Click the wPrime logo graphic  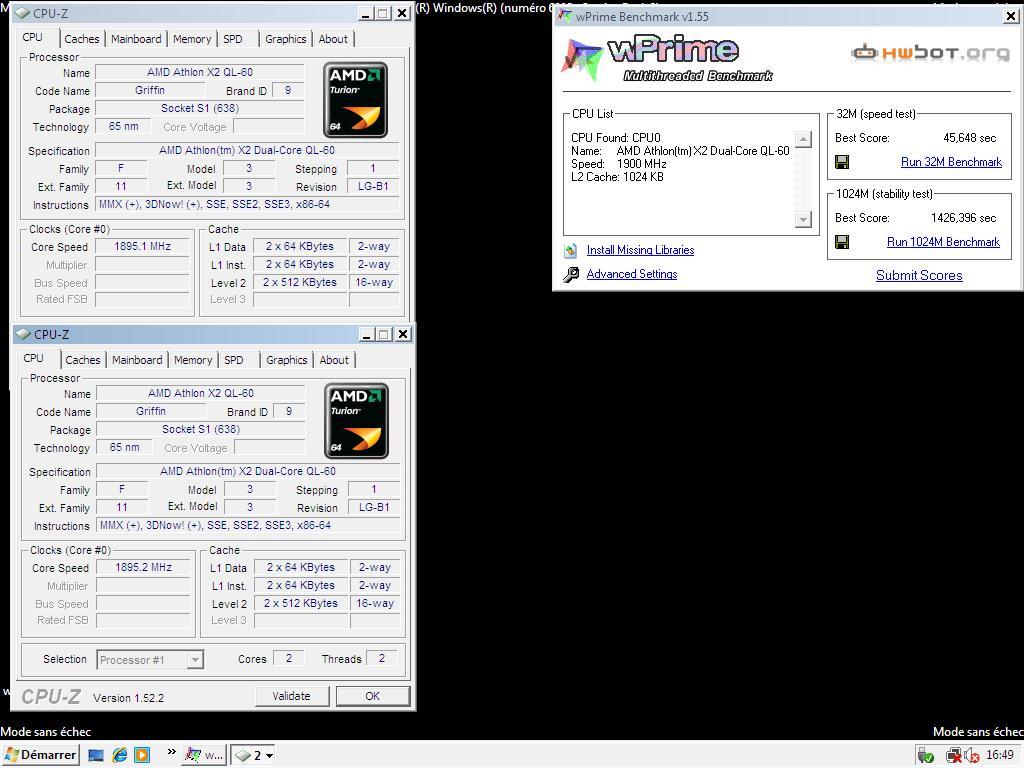click(x=667, y=59)
